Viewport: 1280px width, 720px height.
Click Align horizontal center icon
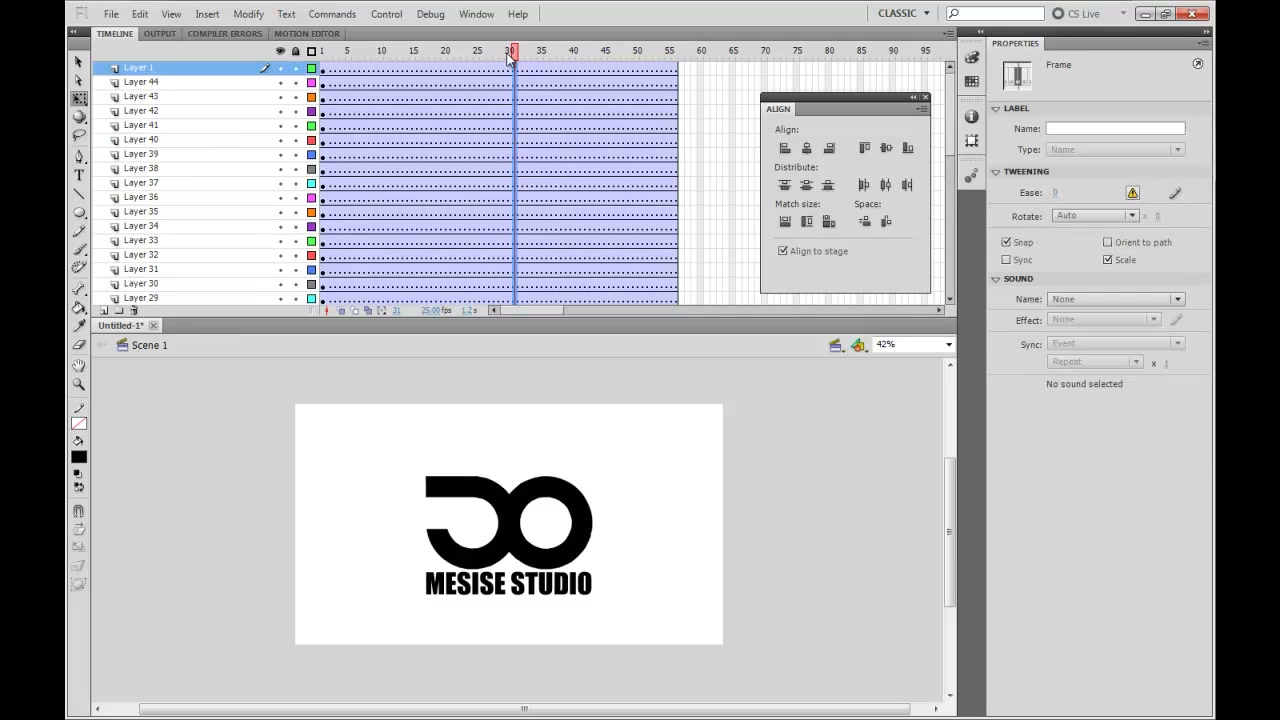tap(807, 148)
